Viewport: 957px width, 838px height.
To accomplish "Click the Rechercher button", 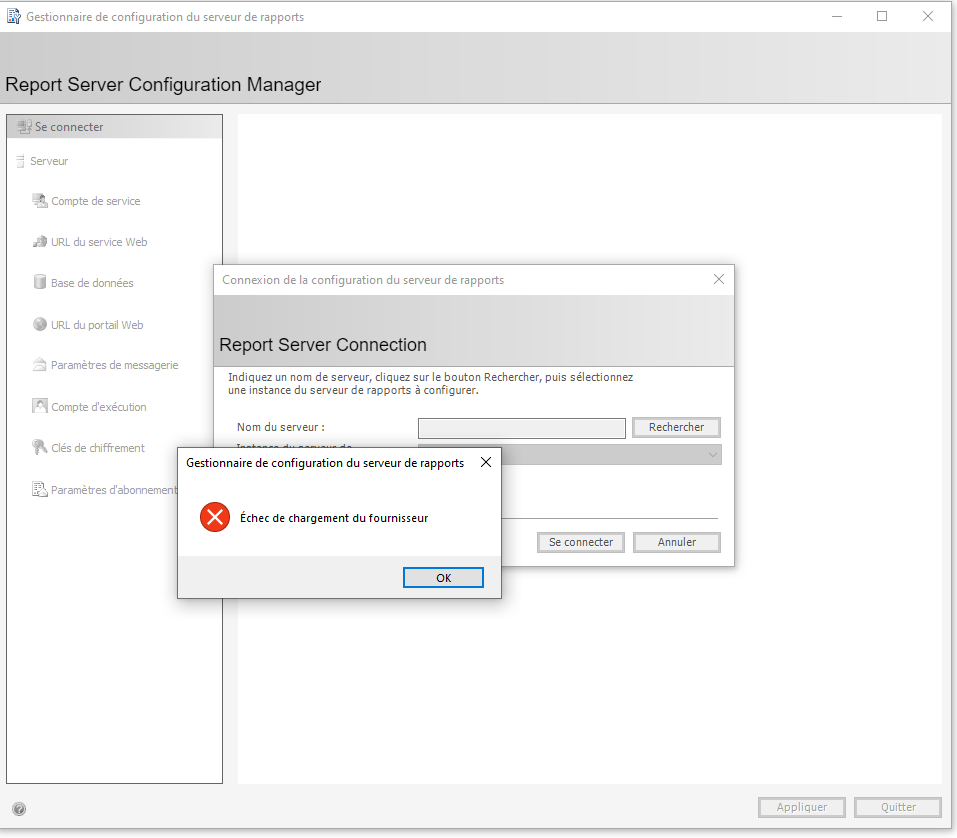I will click(676, 427).
